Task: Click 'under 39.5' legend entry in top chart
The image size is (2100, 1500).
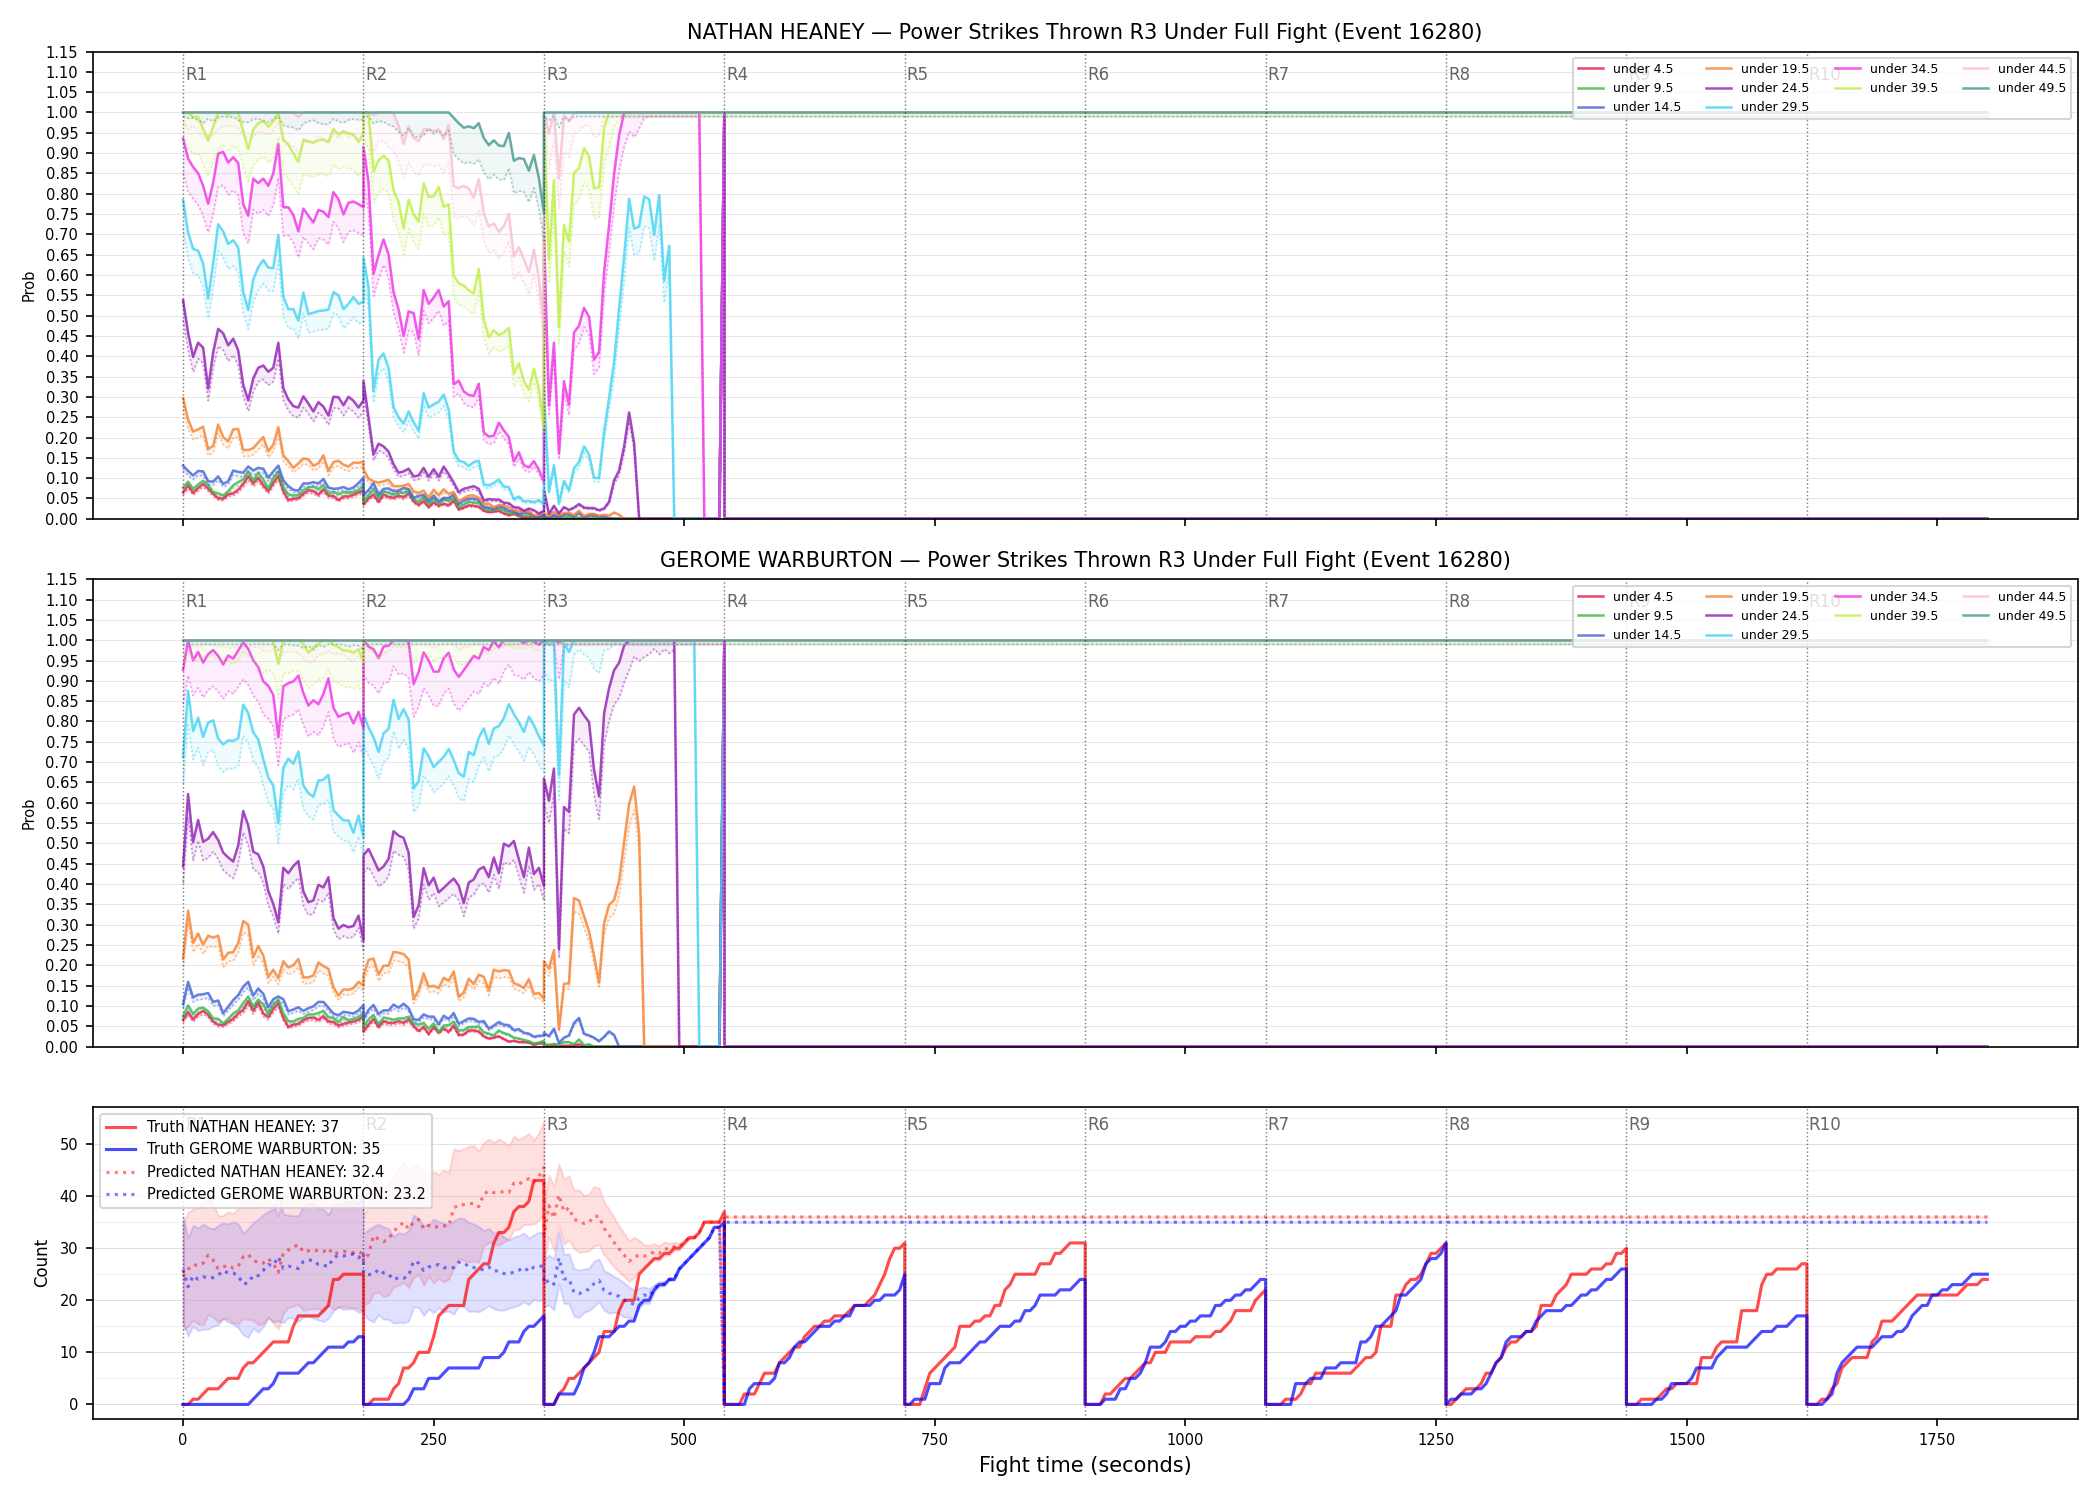Action: pyautogui.click(x=1886, y=88)
